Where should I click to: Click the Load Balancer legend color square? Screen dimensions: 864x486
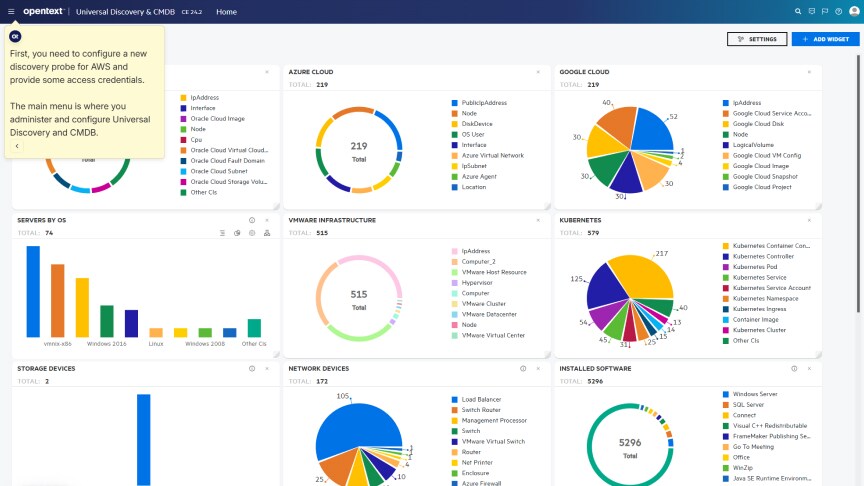click(x=455, y=399)
